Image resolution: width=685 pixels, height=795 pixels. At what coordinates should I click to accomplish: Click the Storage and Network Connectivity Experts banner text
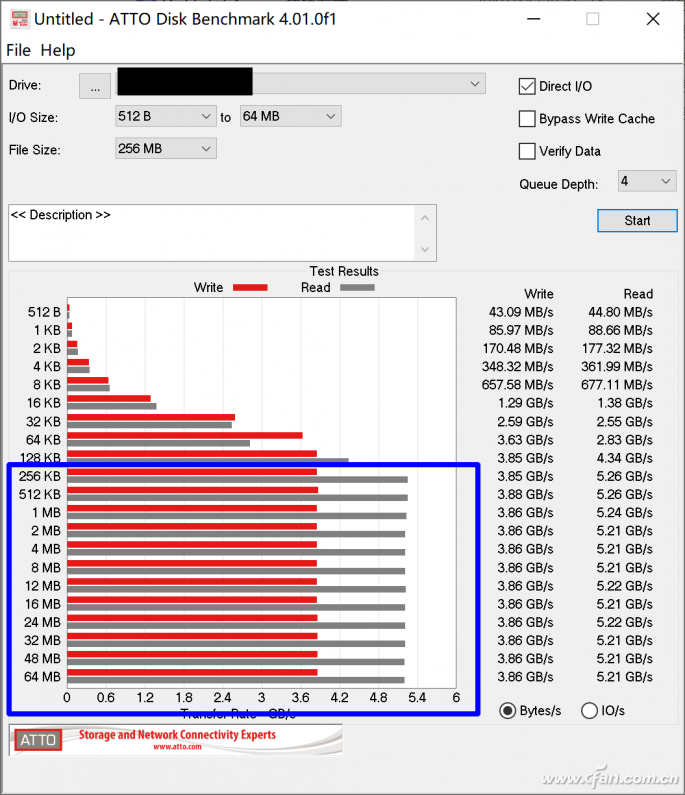point(177,735)
